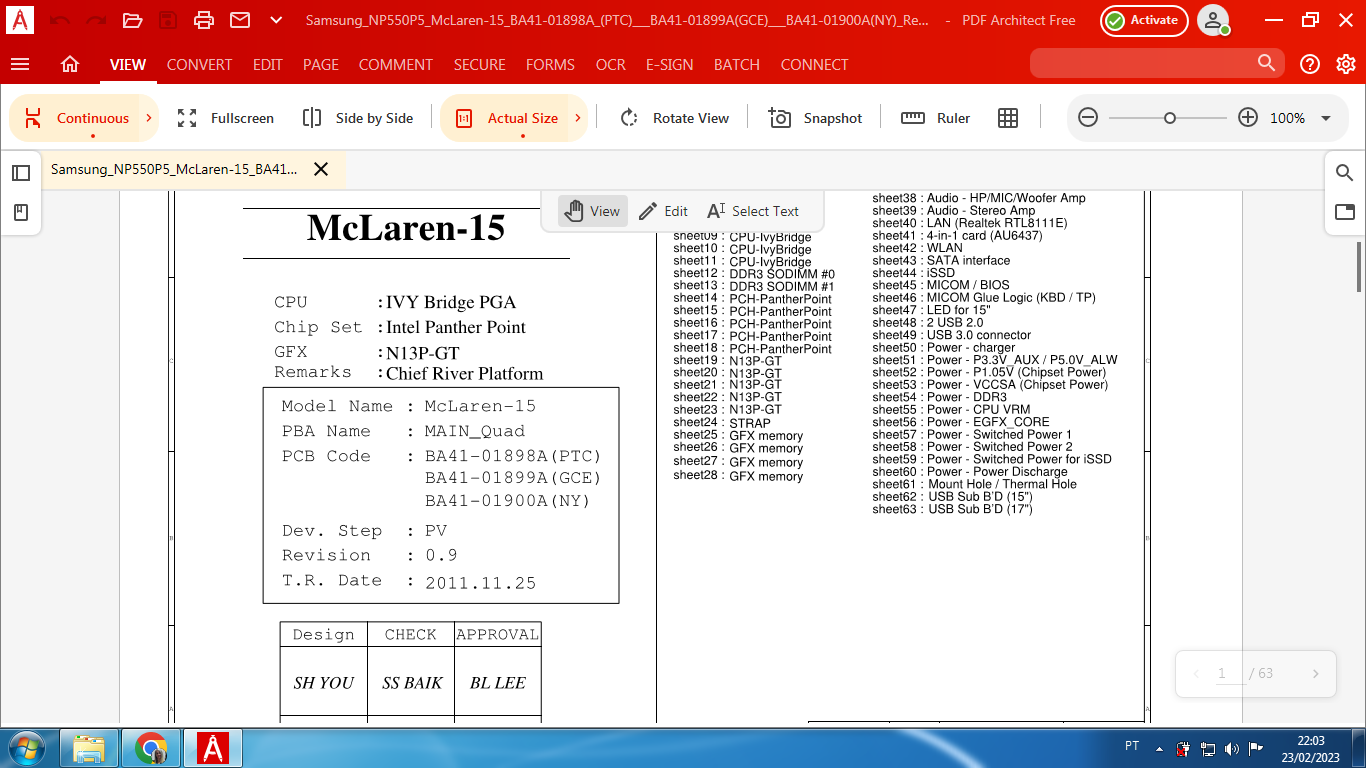Viewport: 1366px width, 768px height.
Task: Open the hamburger main menu
Action: (20, 64)
